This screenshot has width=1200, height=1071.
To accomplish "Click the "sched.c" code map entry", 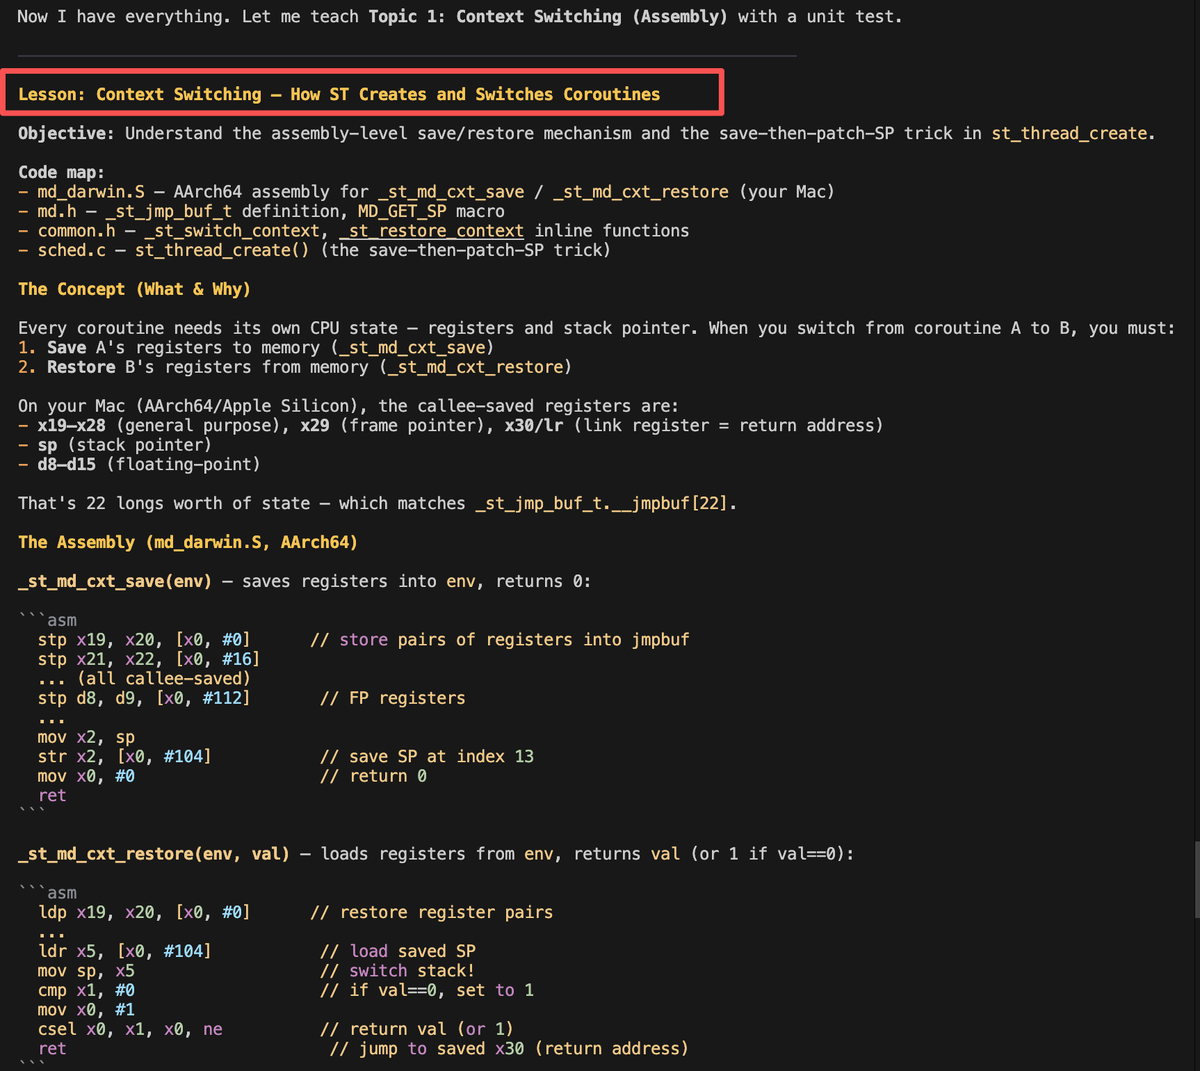I will pos(71,250).
